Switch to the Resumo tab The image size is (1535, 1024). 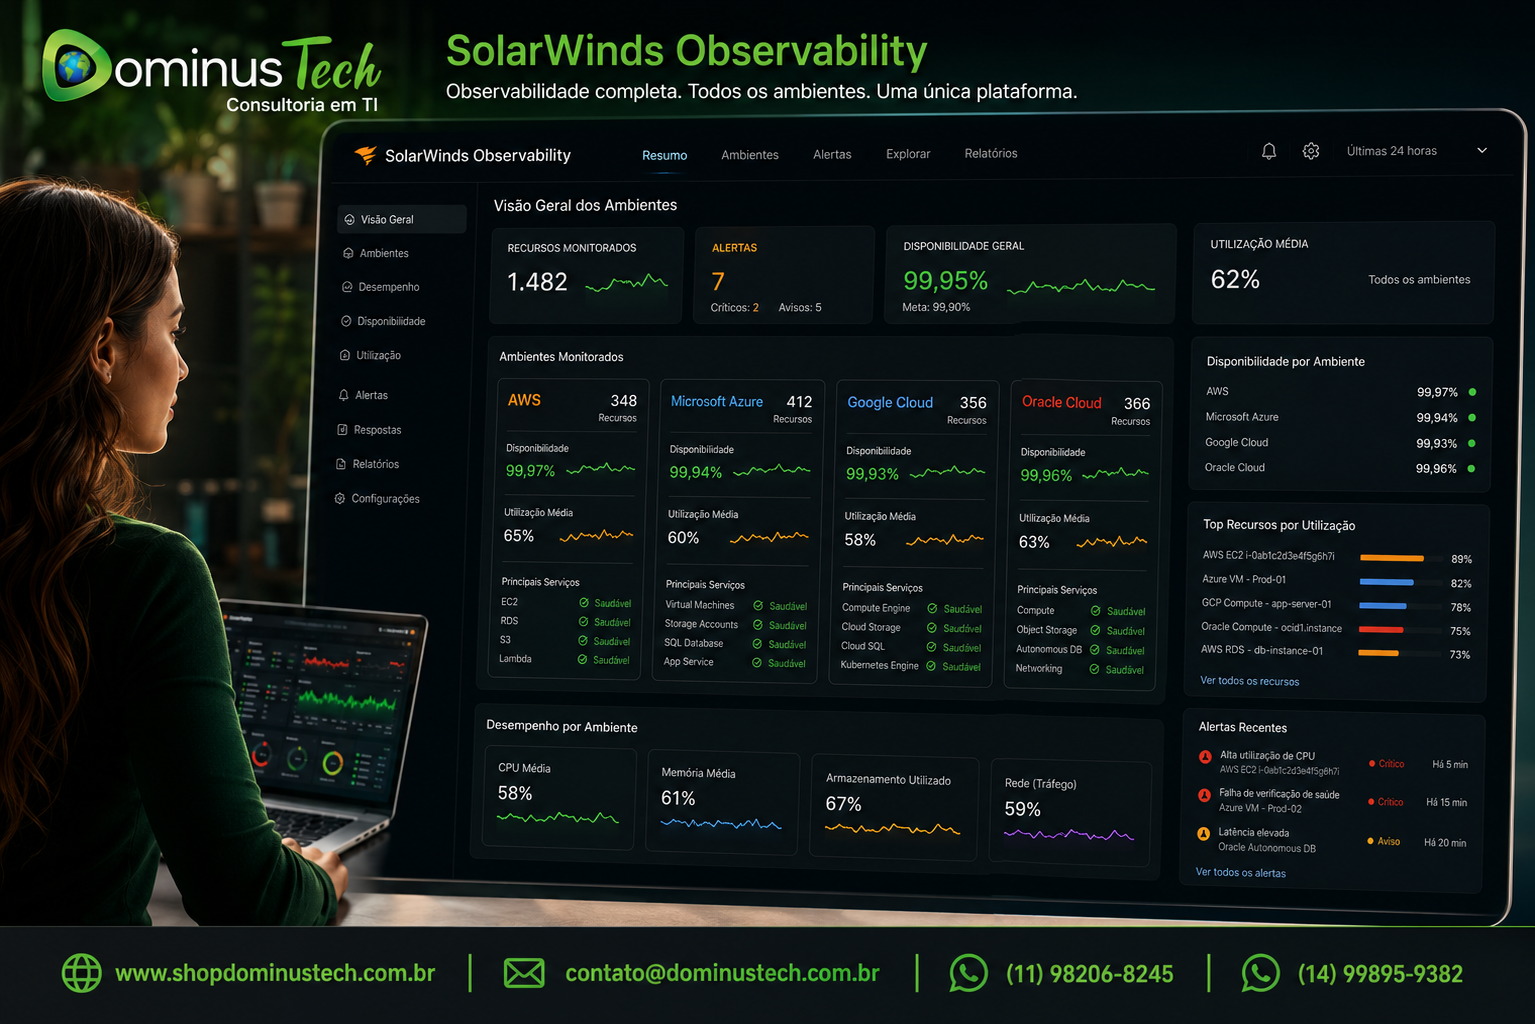(x=664, y=155)
